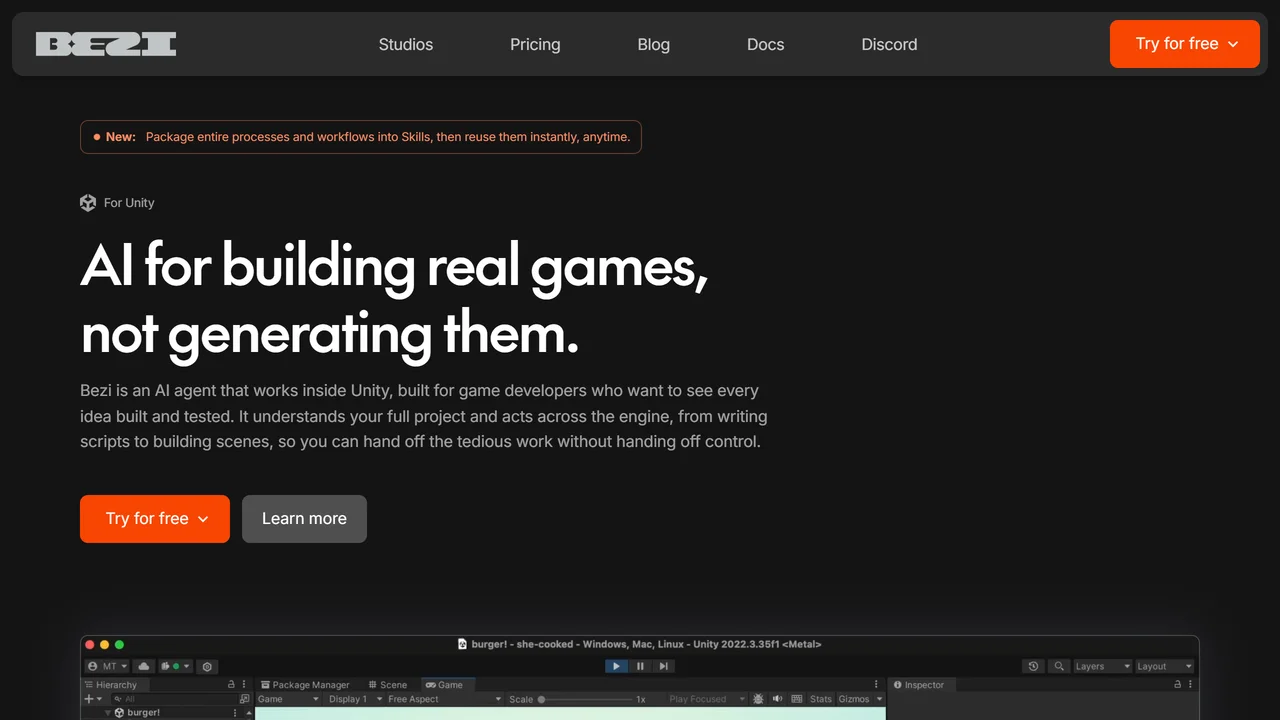Toggle the Stats button in Game view
The height and width of the screenshot is (720, 1280).
[821, 699]
